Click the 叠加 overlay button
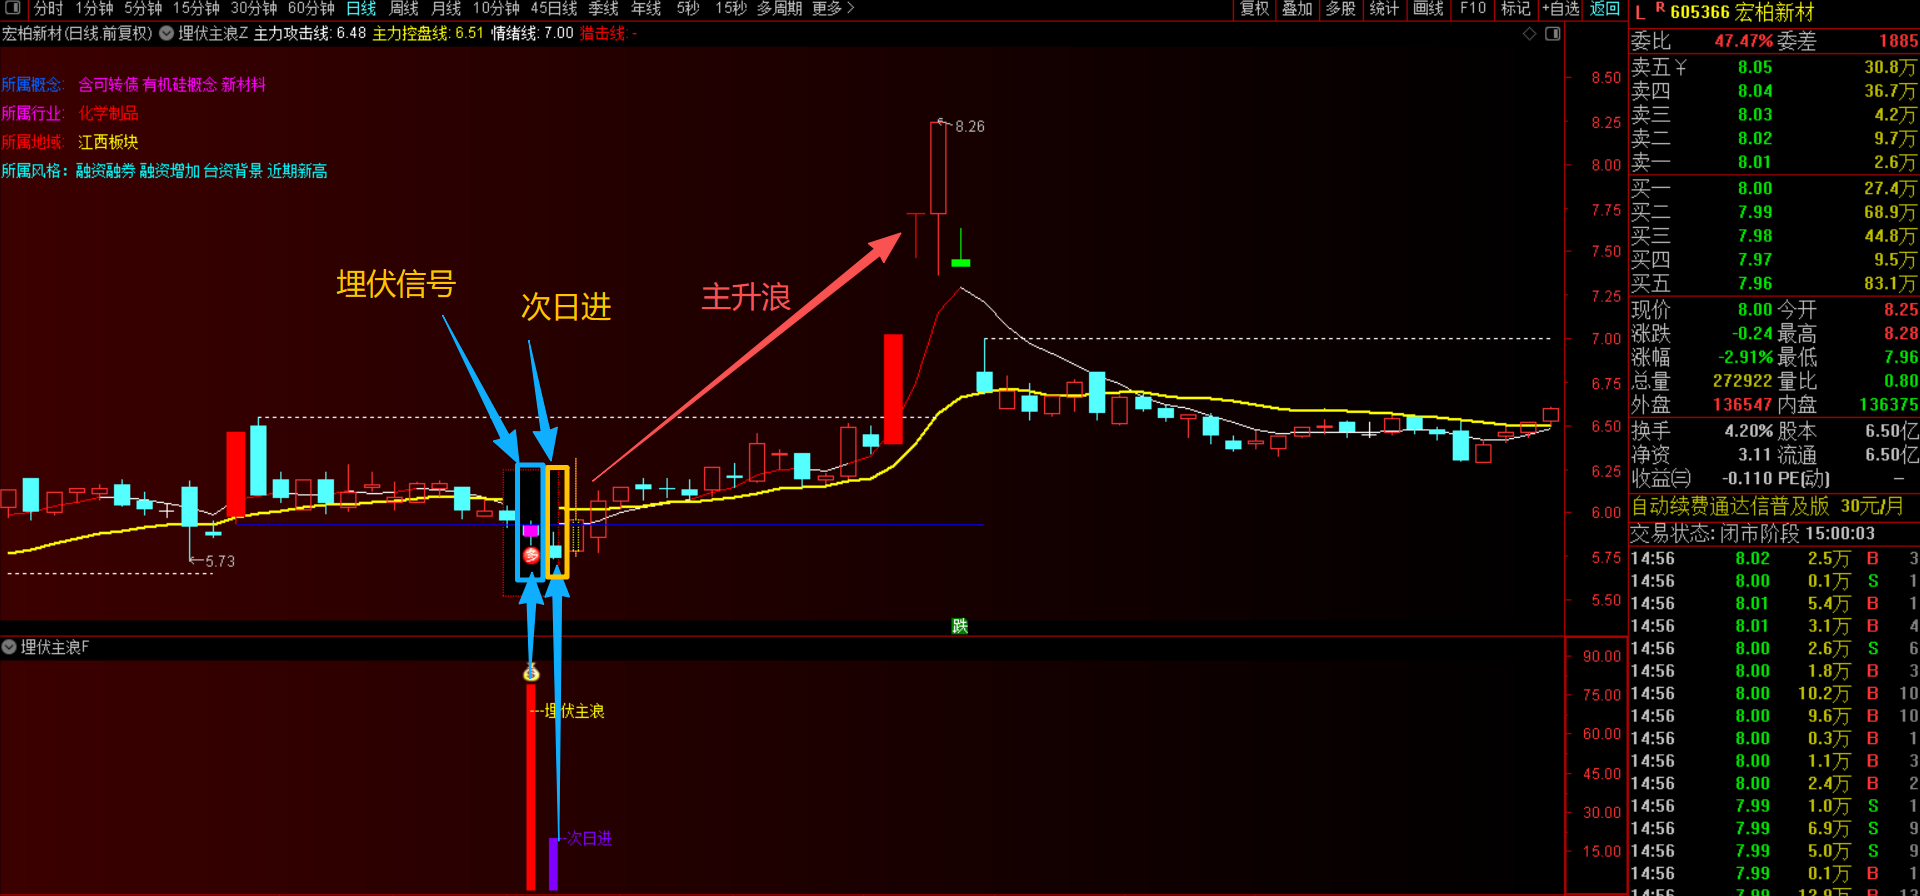The image size is (1920, 896). tap(1297, 8)
